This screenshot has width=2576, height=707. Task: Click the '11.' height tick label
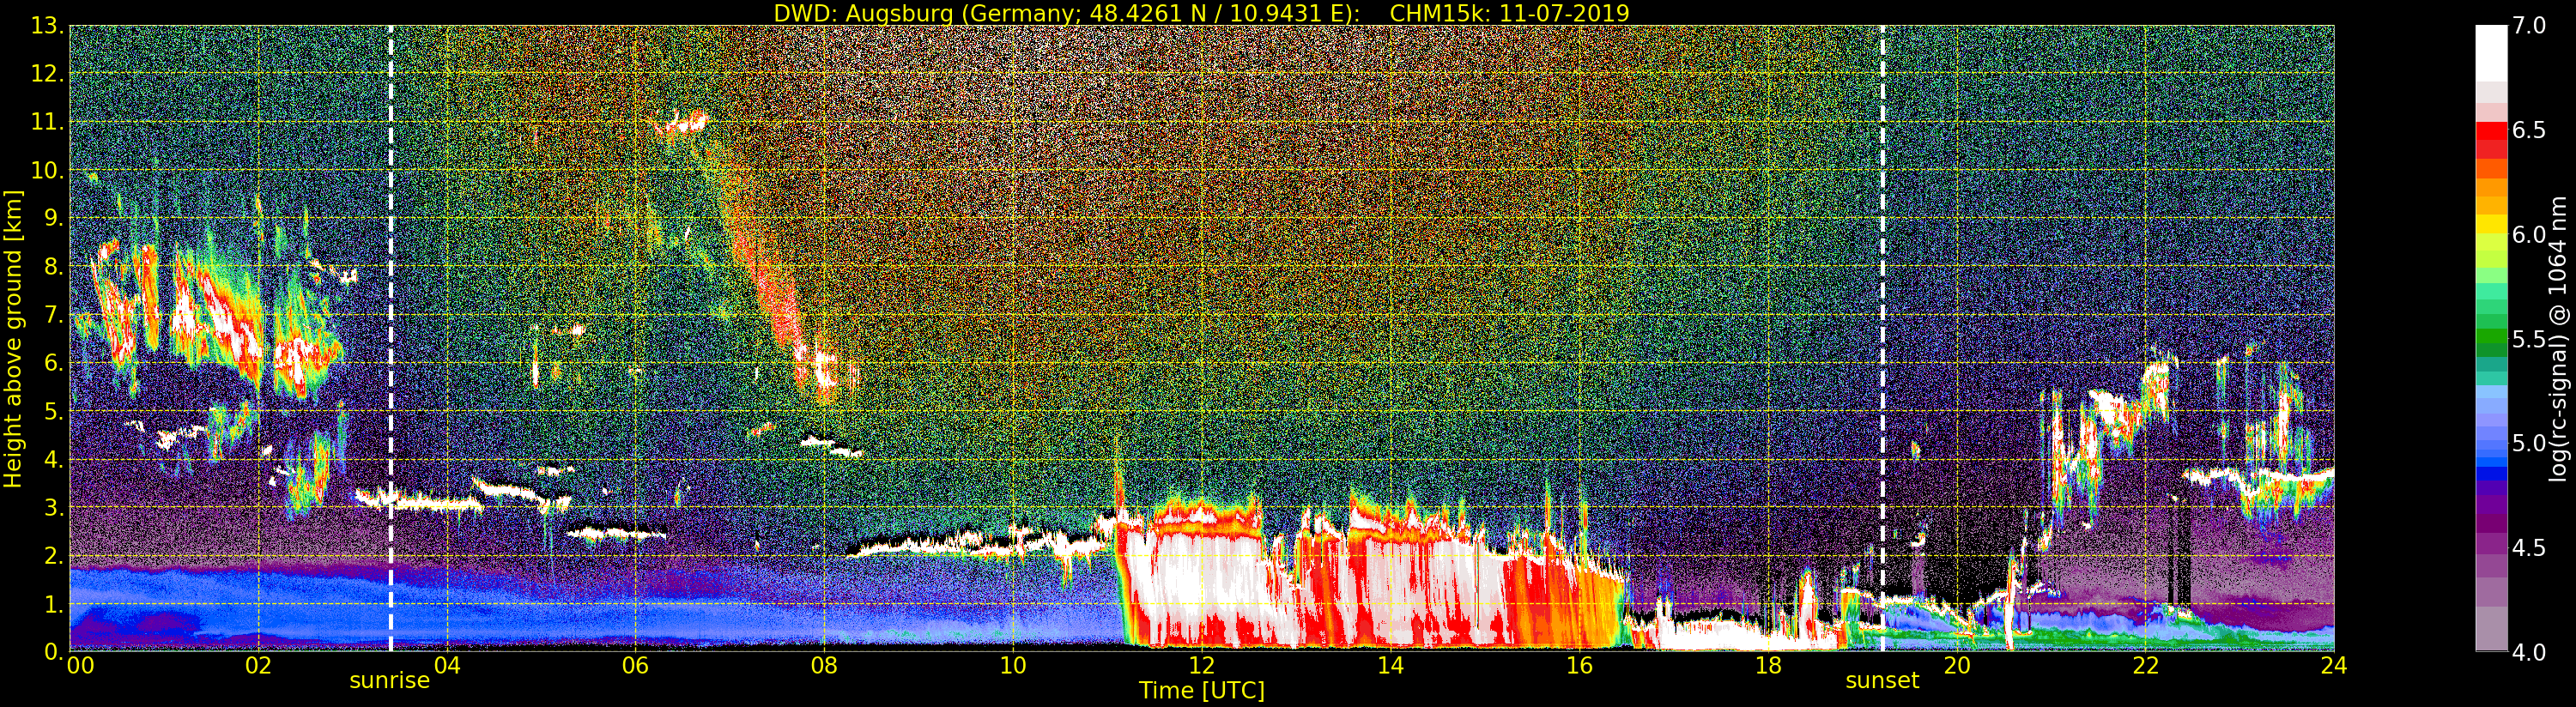tap(47, 122)
